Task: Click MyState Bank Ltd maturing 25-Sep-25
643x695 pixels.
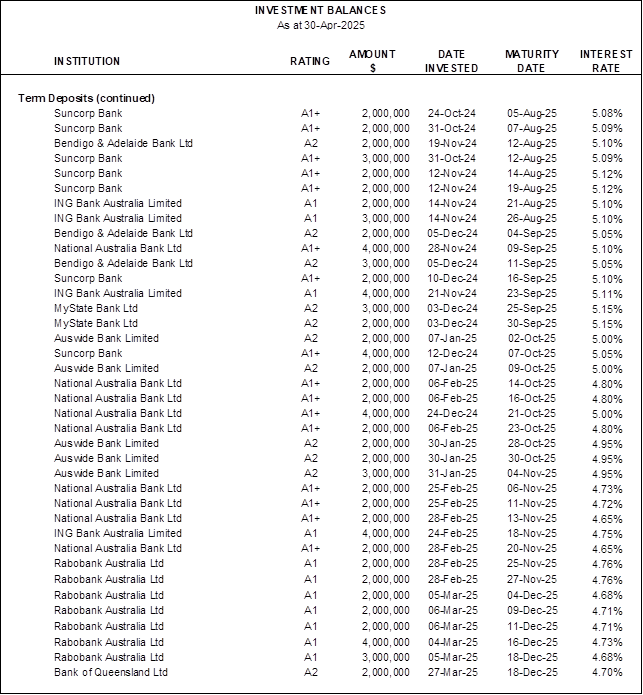Action: click(x=96, y=308)
